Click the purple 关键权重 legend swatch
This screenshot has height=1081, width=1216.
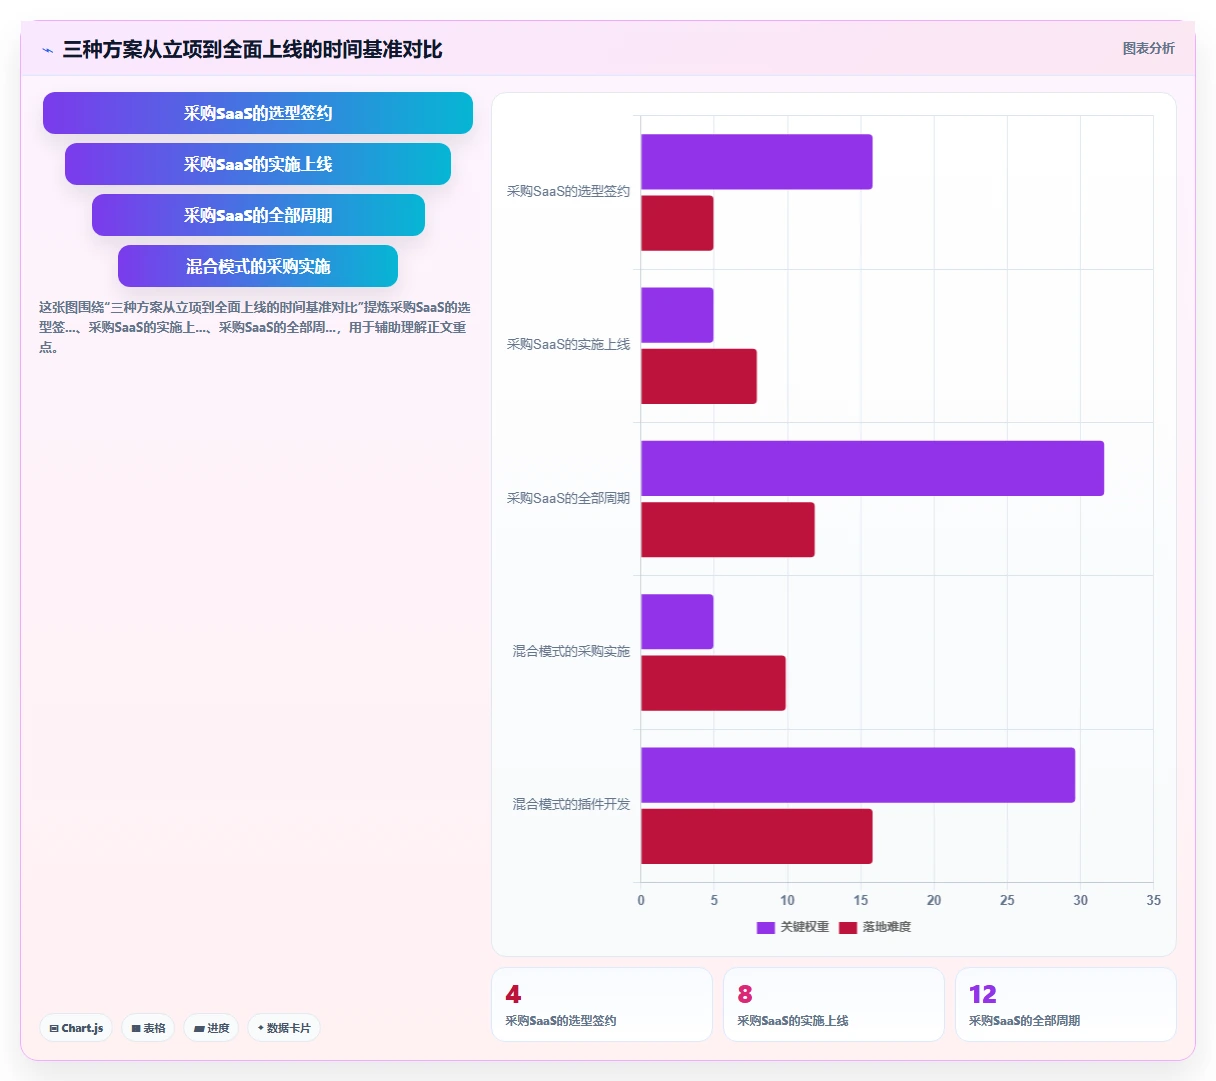766,927
